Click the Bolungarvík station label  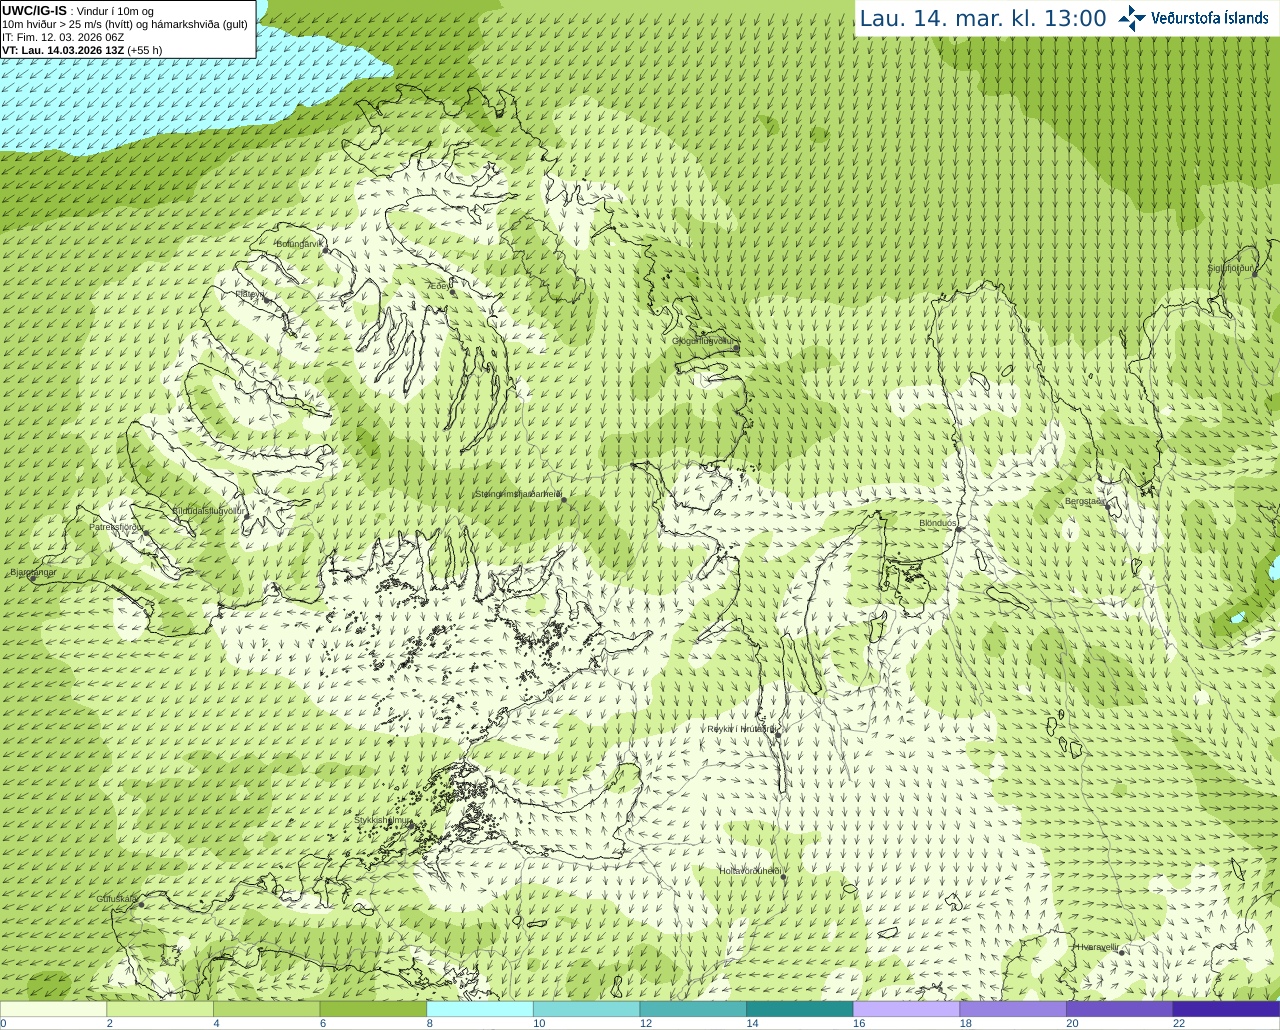click(300, 243)
